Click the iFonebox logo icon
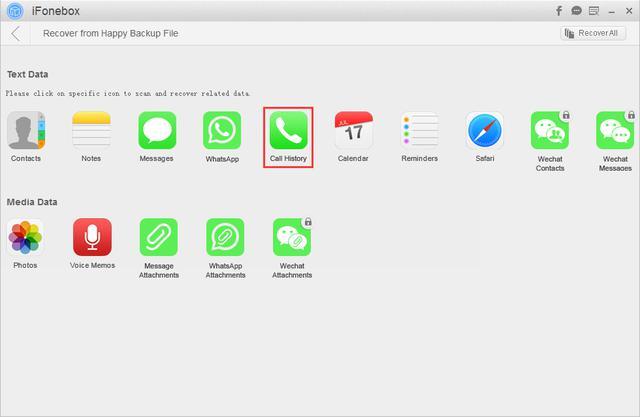 pos(15,11)
